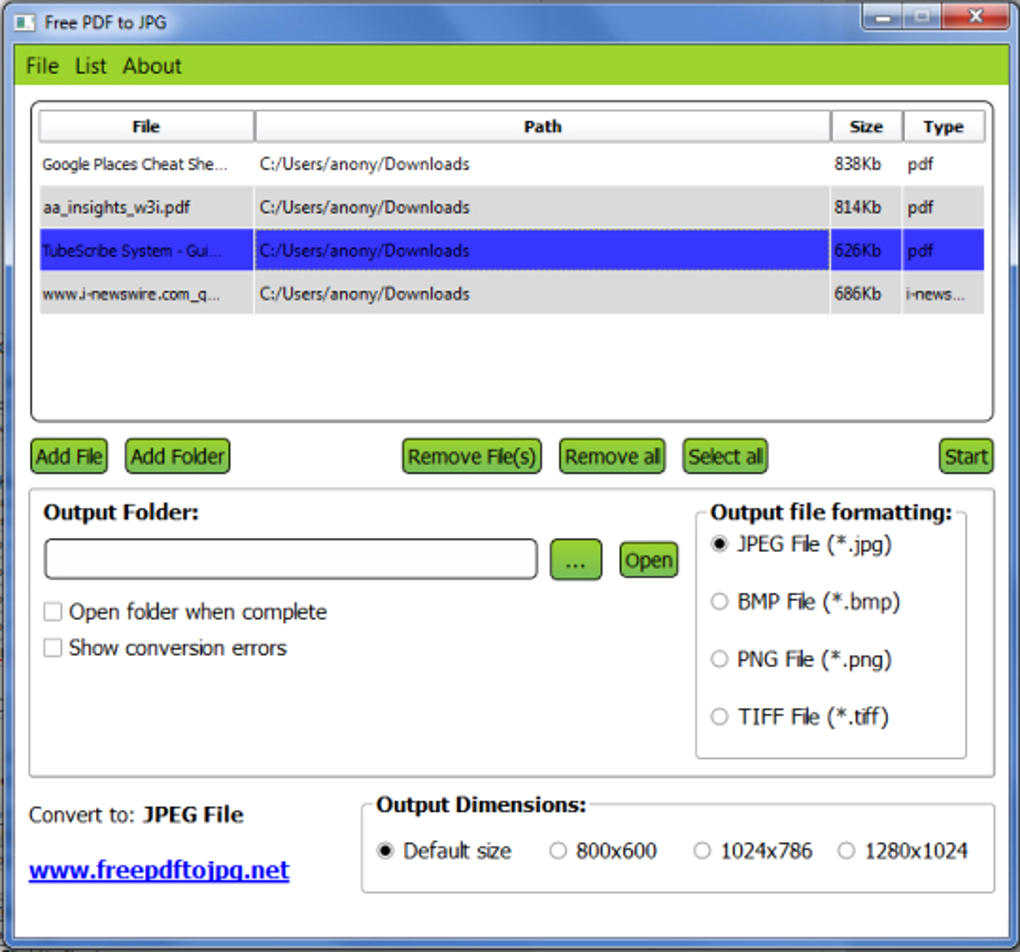Click the Output Folder text field

tap(290, 559)
